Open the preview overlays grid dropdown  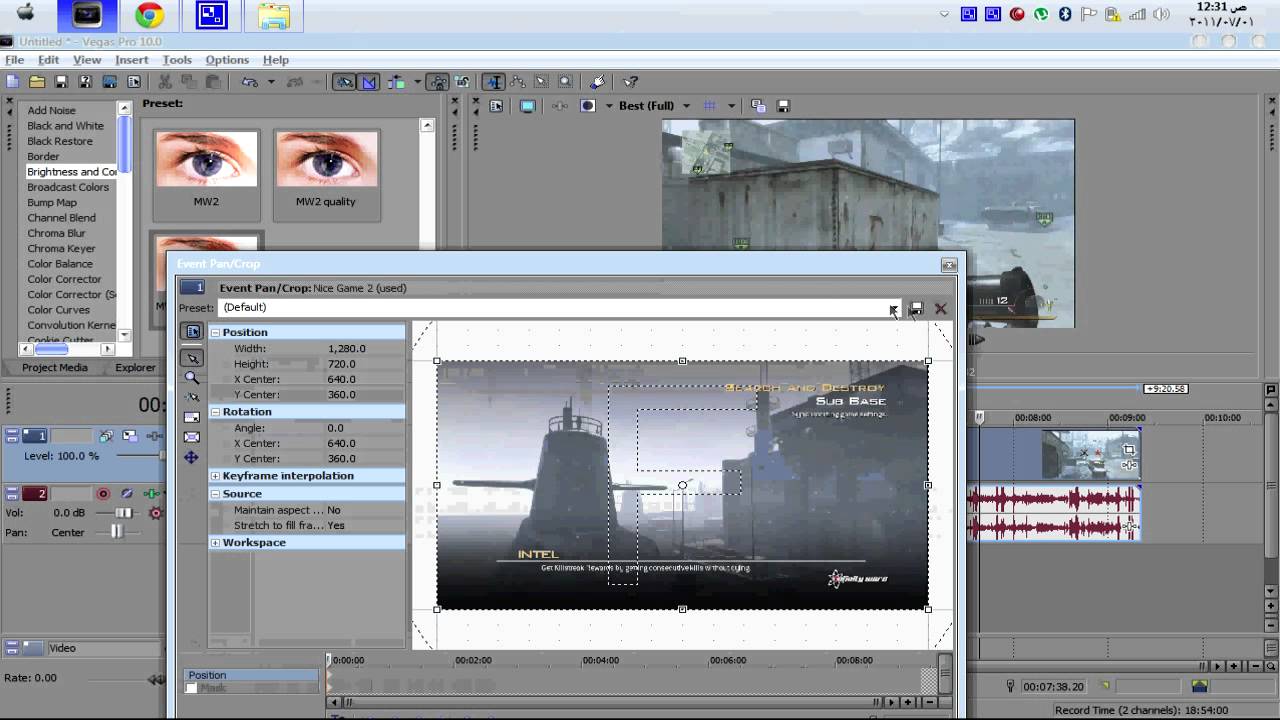coord(731,106)
